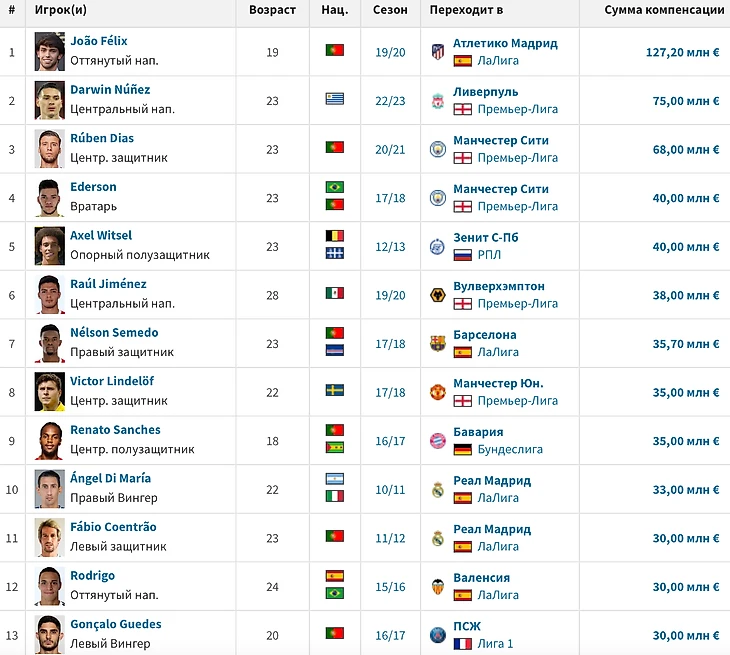Sort by Сумма компенсации column header

664,10
